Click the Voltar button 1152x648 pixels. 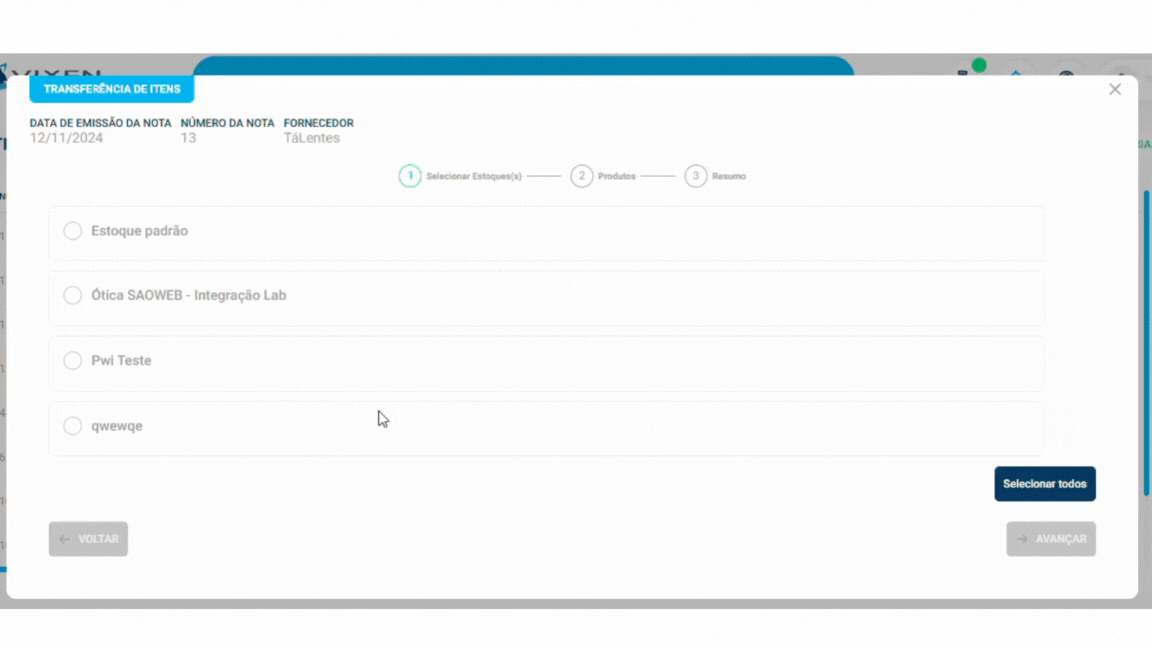[x=88, y=538]
